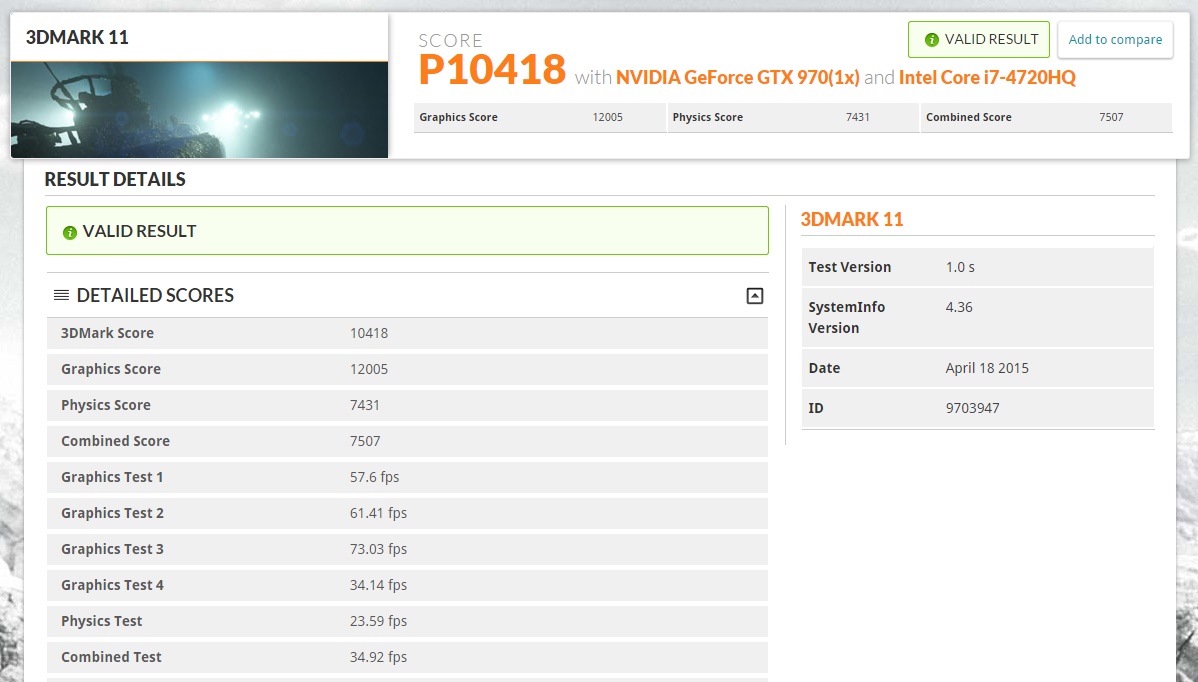Click the SystemInfo Version value 4.36
Screen dimensions: 1198x682
click(x=959, y=307)
